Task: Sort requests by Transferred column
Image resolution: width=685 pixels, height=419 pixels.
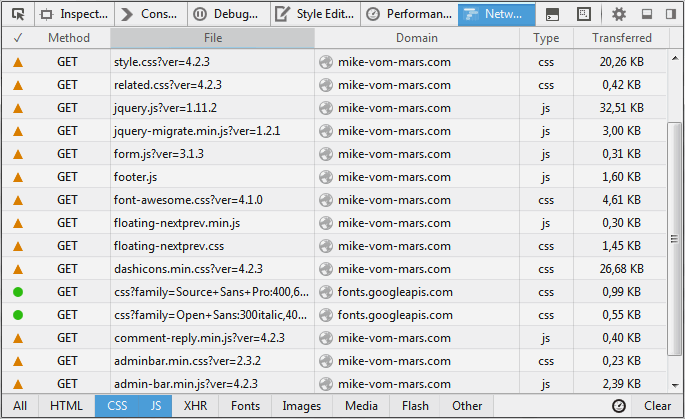Action: click(x=622, y=38)
